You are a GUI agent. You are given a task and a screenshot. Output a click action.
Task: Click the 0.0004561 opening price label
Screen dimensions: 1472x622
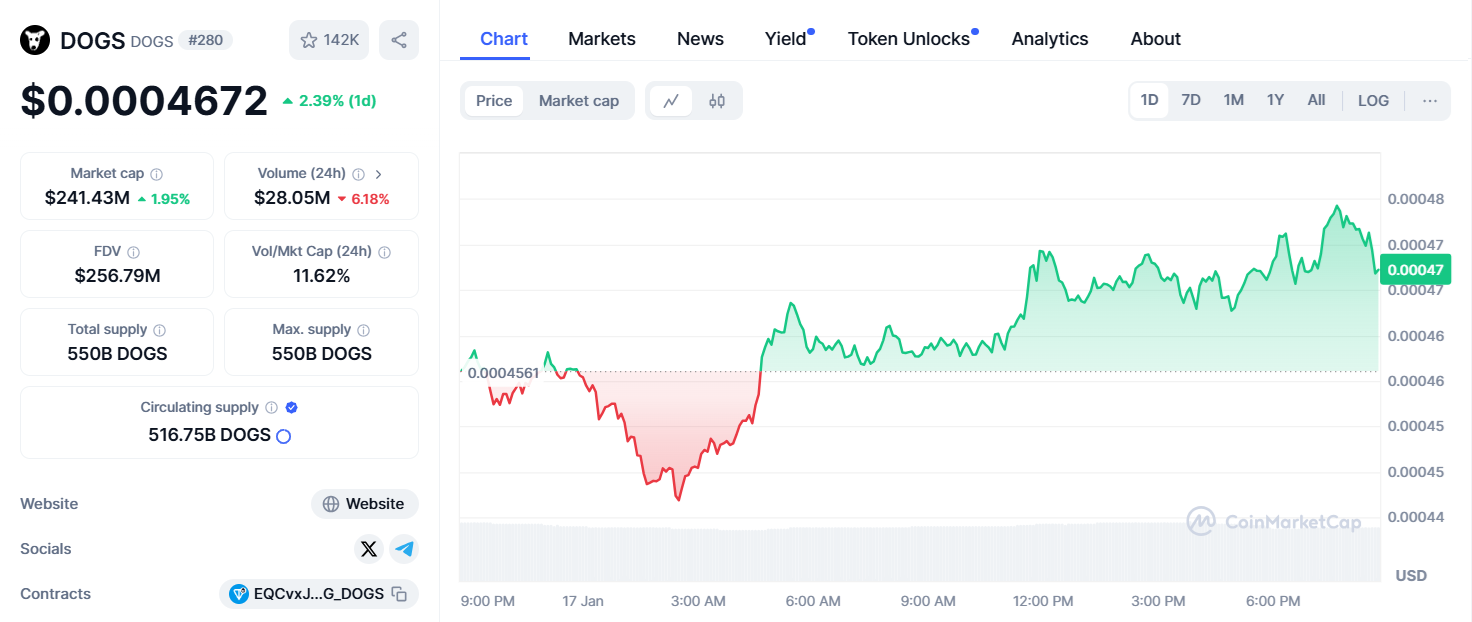click(x=503, y=373)
